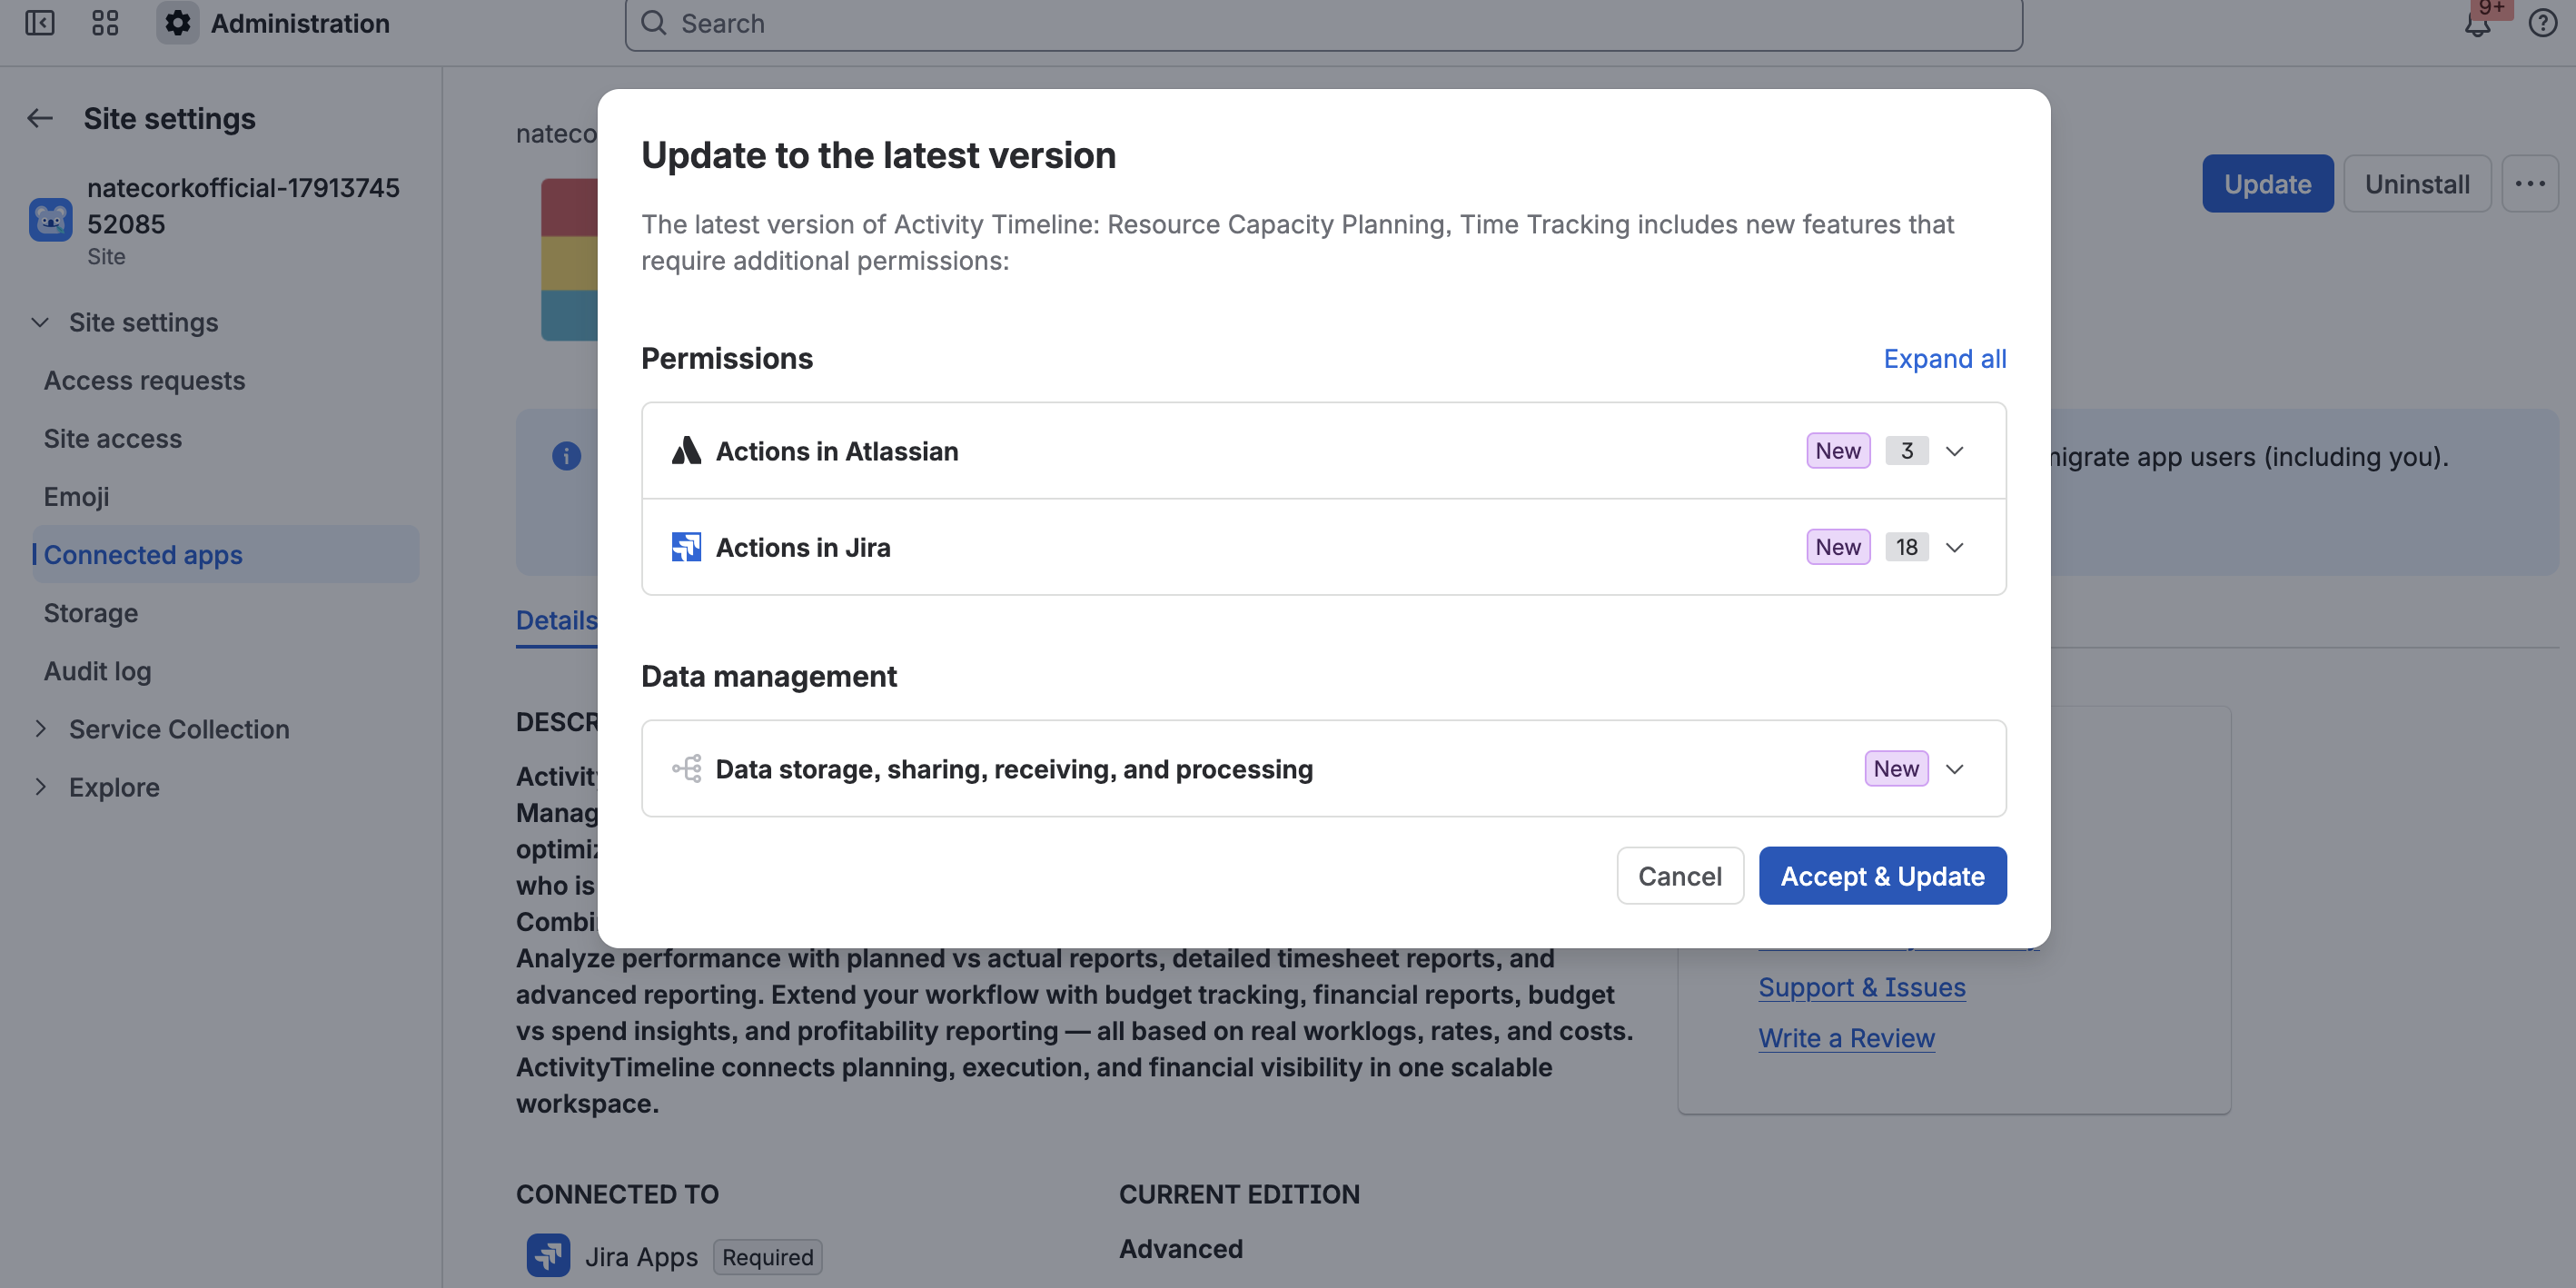
Task: Collapse the sidebar panel icon
Action: coord(40,23)
